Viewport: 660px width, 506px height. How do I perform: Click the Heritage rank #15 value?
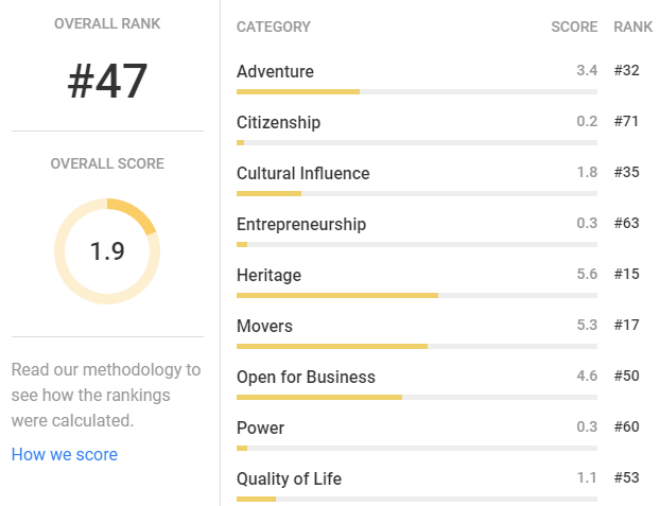pyautogui.click(x=627, y=274)
